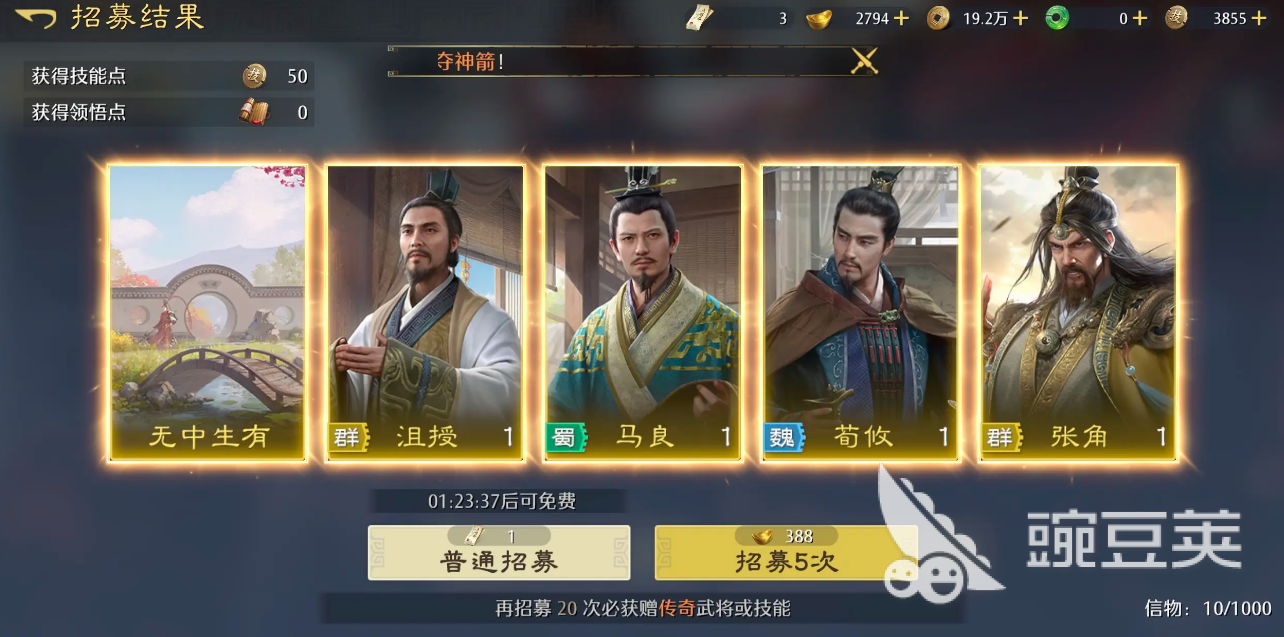
Task: Click the 获得技能点 reward row
Action: click(x=169, y=76)
